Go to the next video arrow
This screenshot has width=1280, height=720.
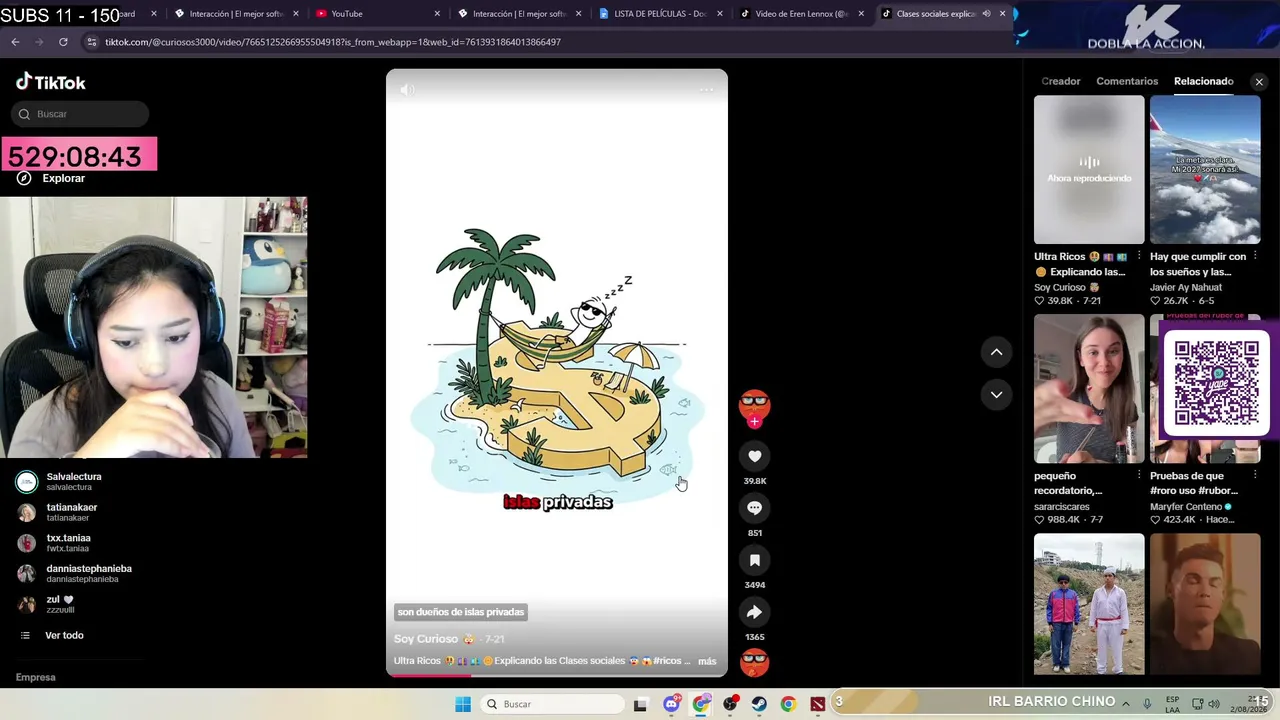coord(996,394)
